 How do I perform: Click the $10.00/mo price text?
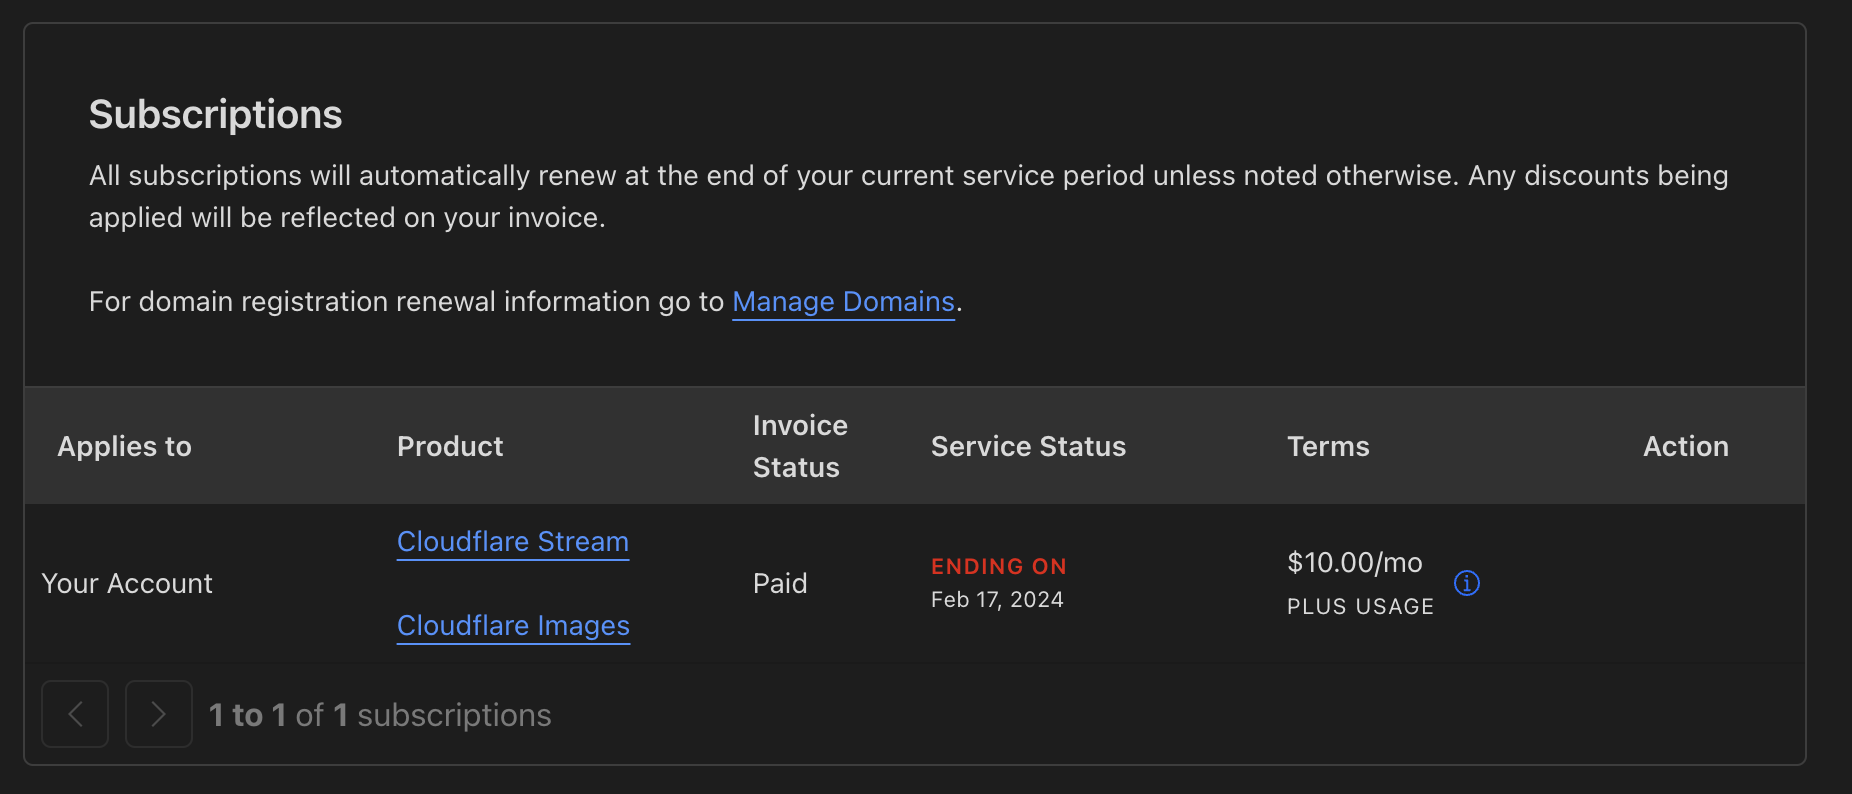pos(1354,562)
